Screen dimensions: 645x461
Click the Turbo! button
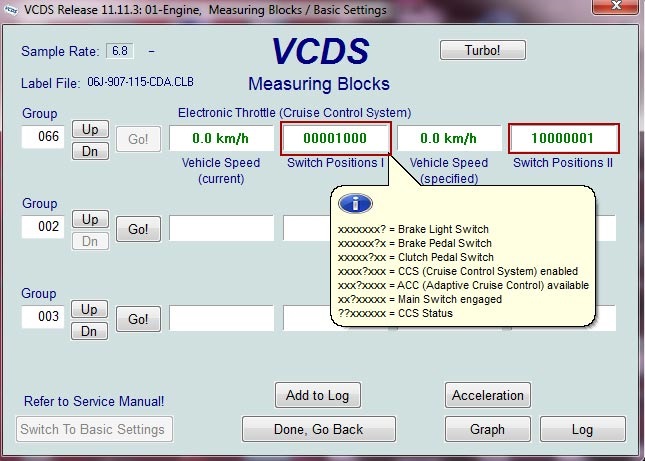(x=483, y=50)
